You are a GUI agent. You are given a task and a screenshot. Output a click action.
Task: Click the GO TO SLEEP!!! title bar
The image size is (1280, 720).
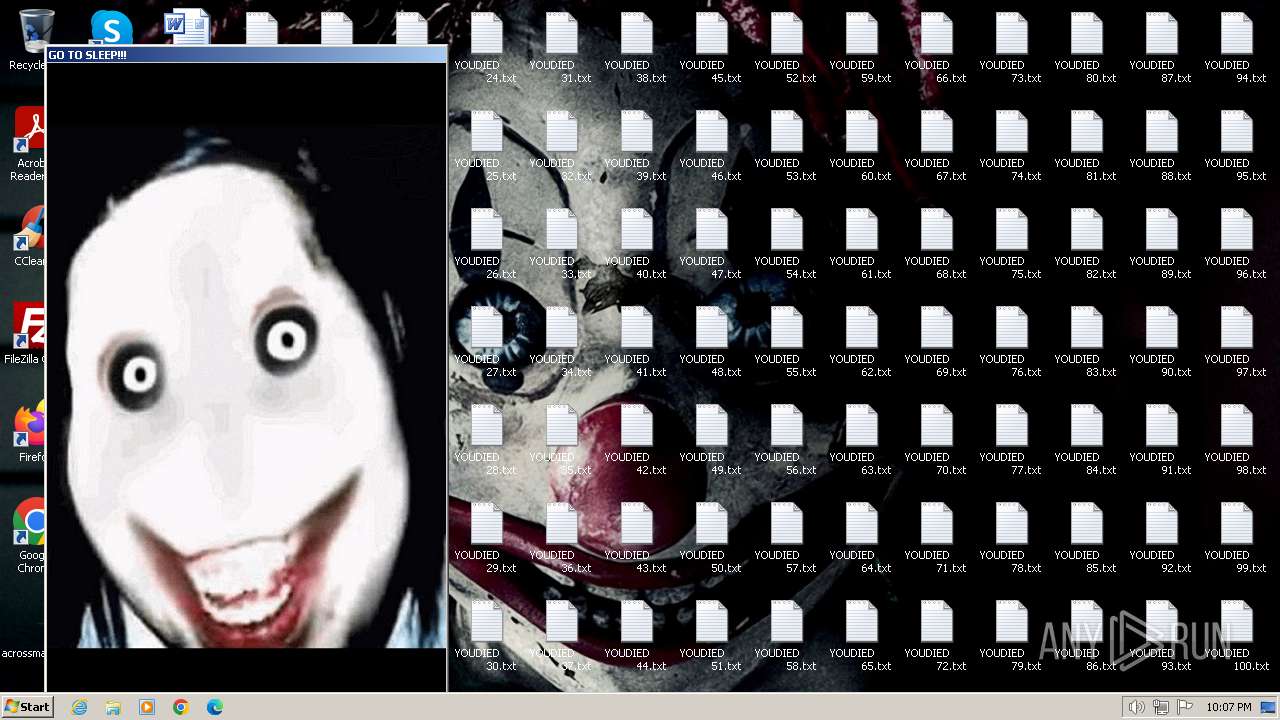[x=246, y=55]
